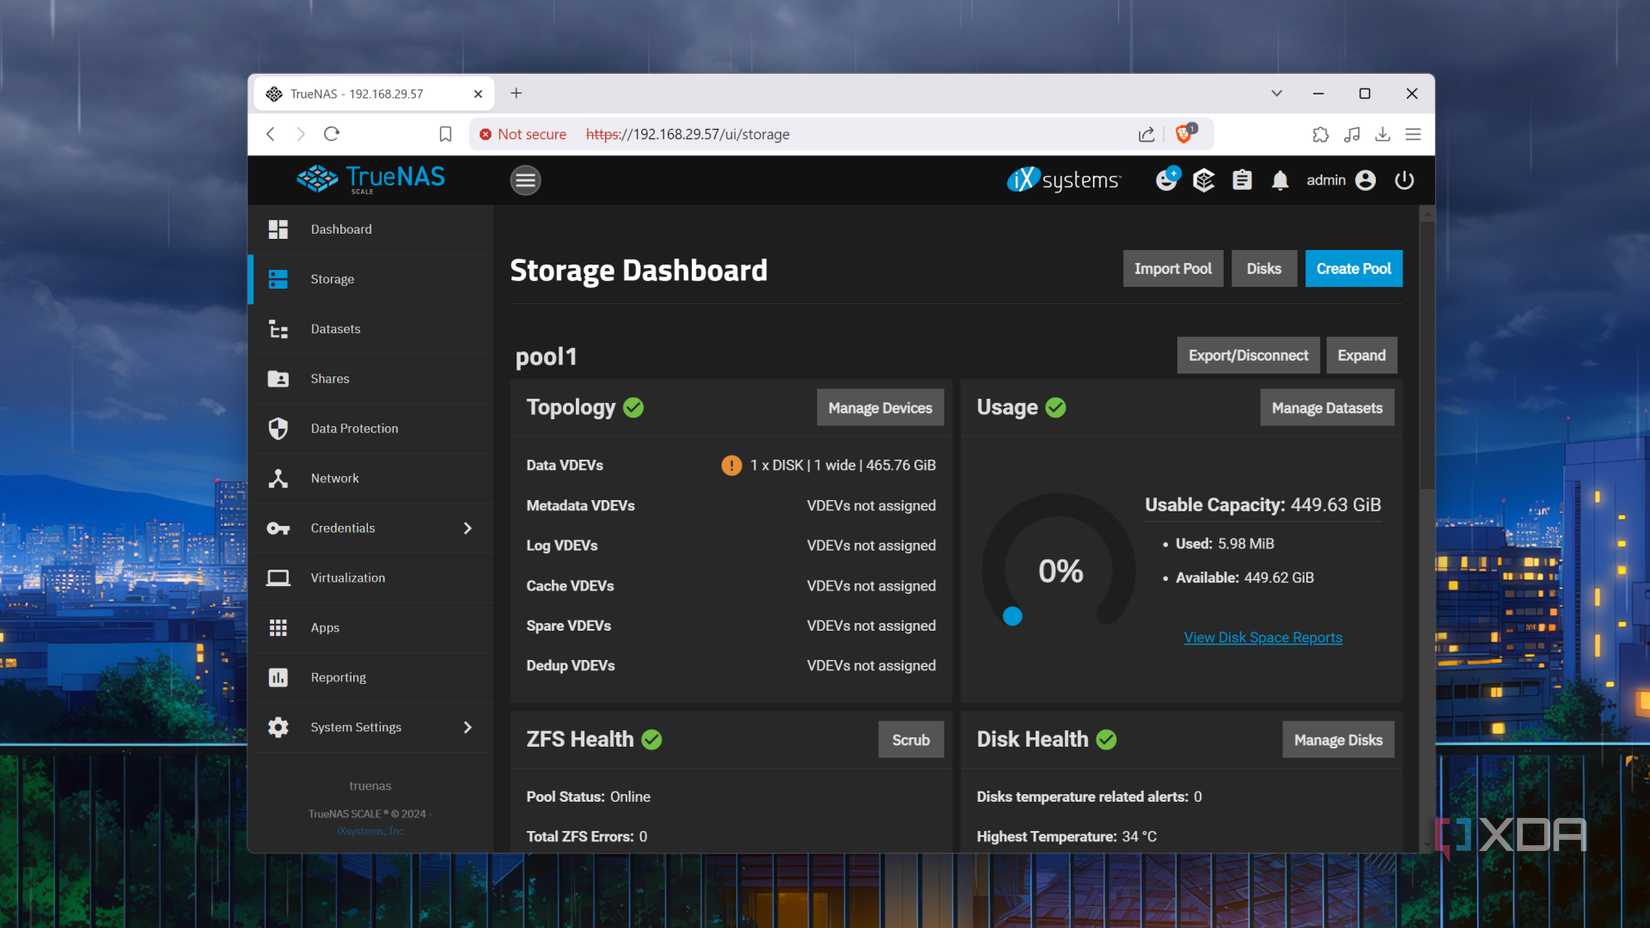The width and height of the screenshot is (1650, 928).
Task: Open View Disk Space Reports link
Action: [x=1262, y=637]
